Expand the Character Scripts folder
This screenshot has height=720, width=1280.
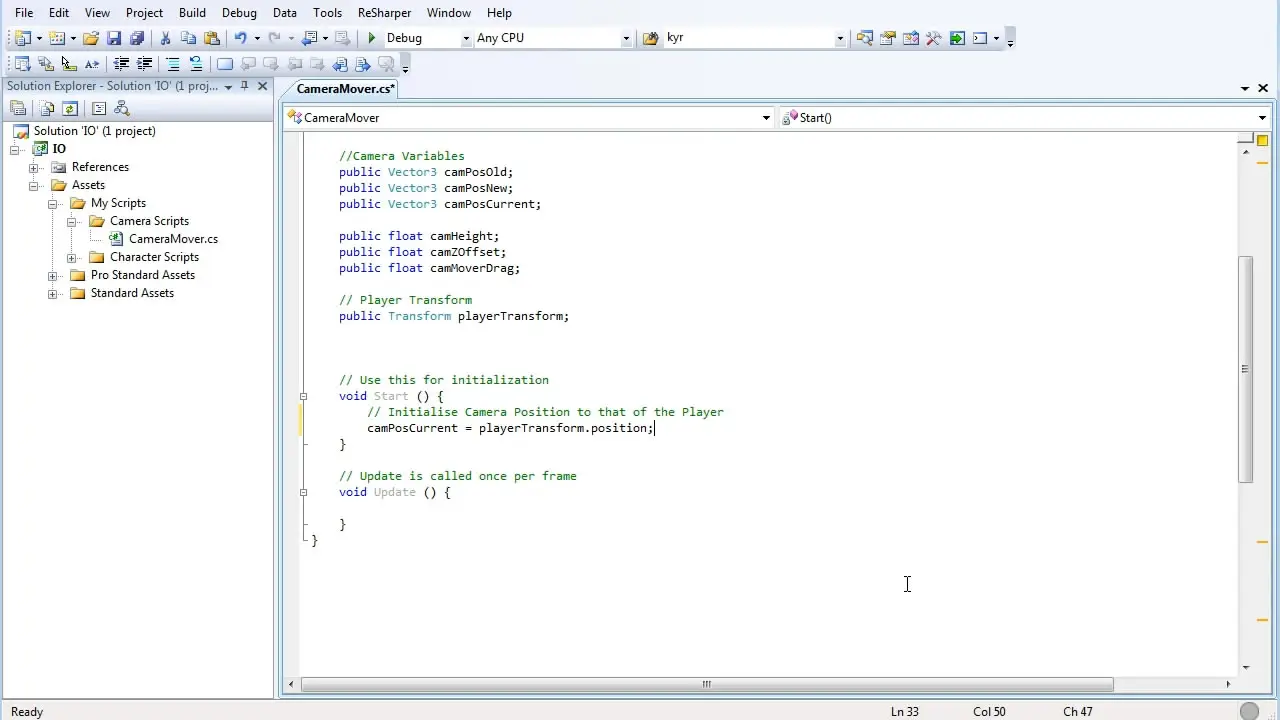click(x=72, y=257)
